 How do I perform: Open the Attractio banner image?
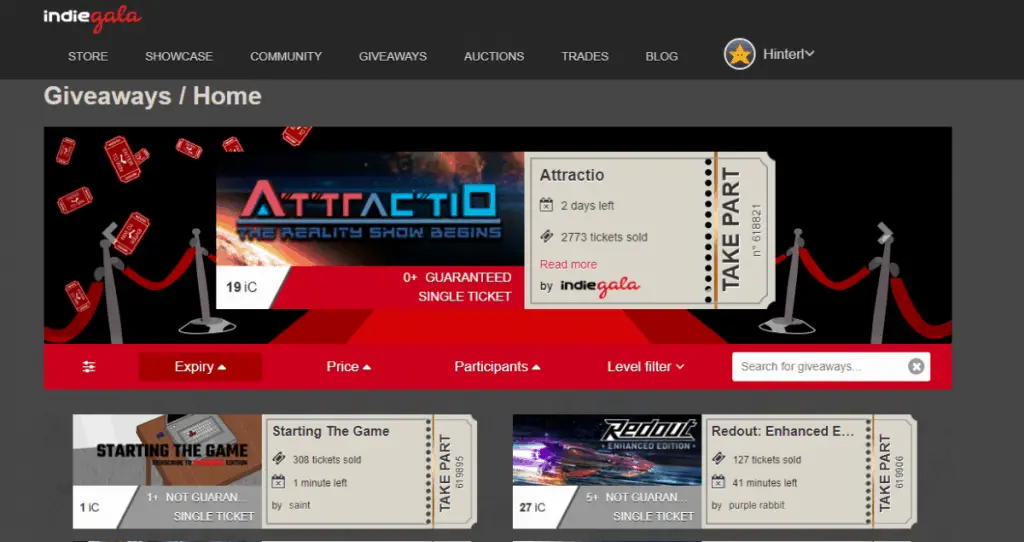(x=370, y=209)
